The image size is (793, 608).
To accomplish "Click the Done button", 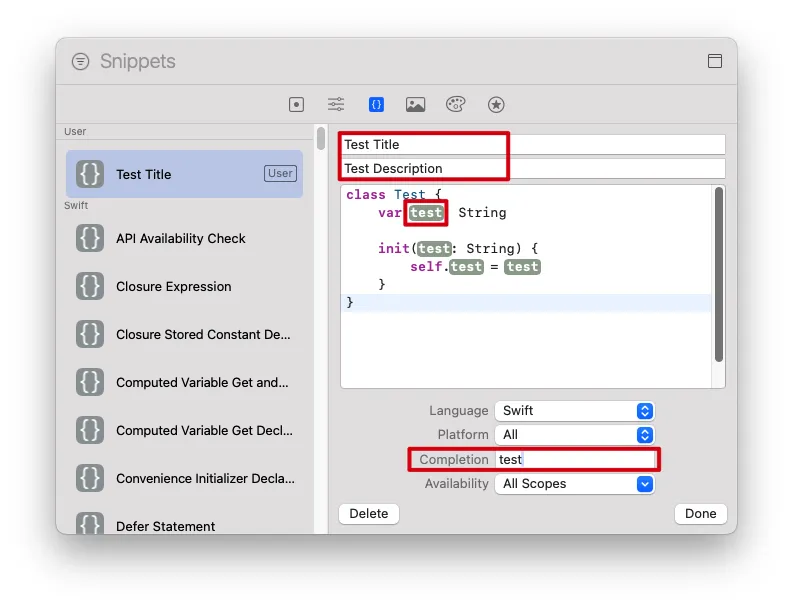I will [x=700, y=513].
